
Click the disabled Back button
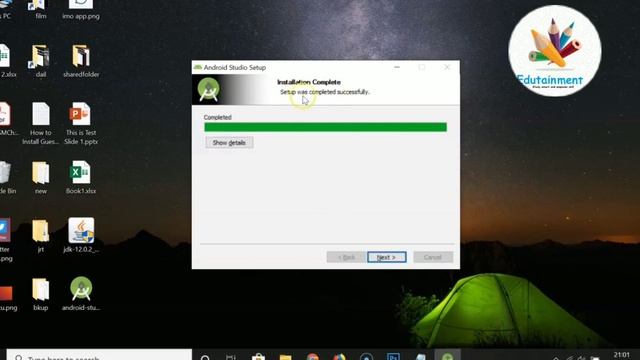(346, 257)
